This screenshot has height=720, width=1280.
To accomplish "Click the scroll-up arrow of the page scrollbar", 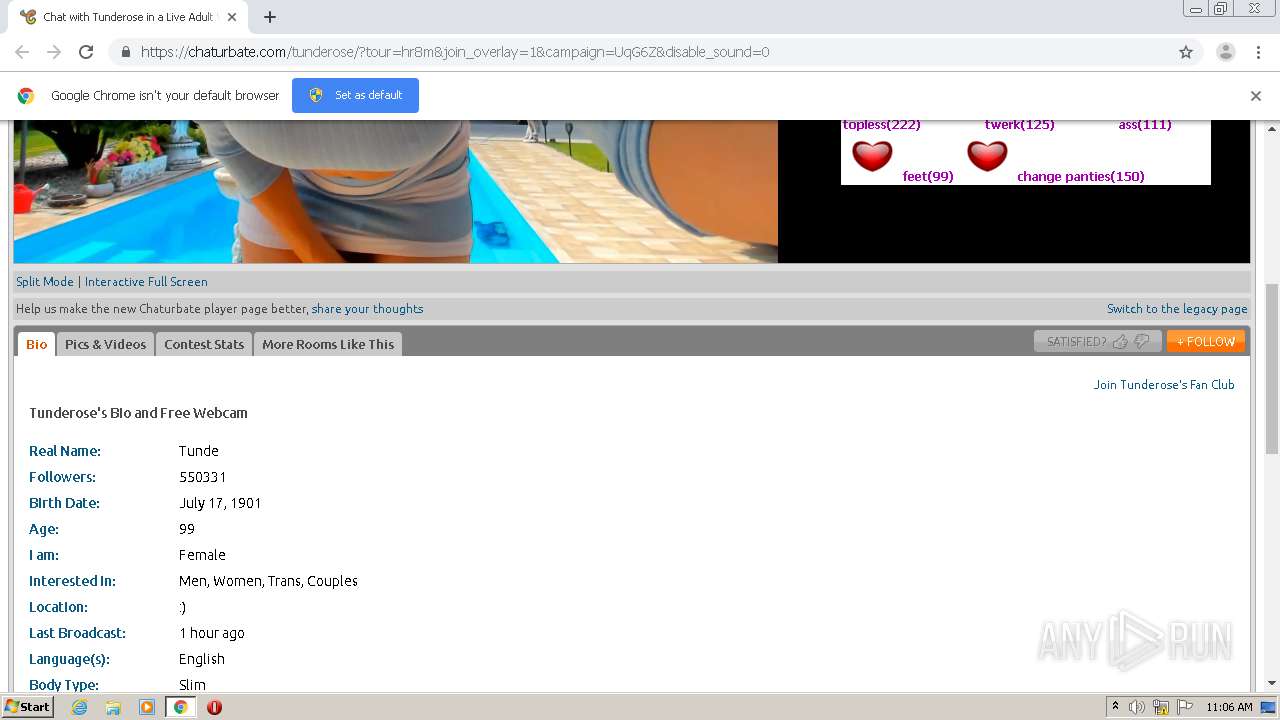I will 1272,129.
